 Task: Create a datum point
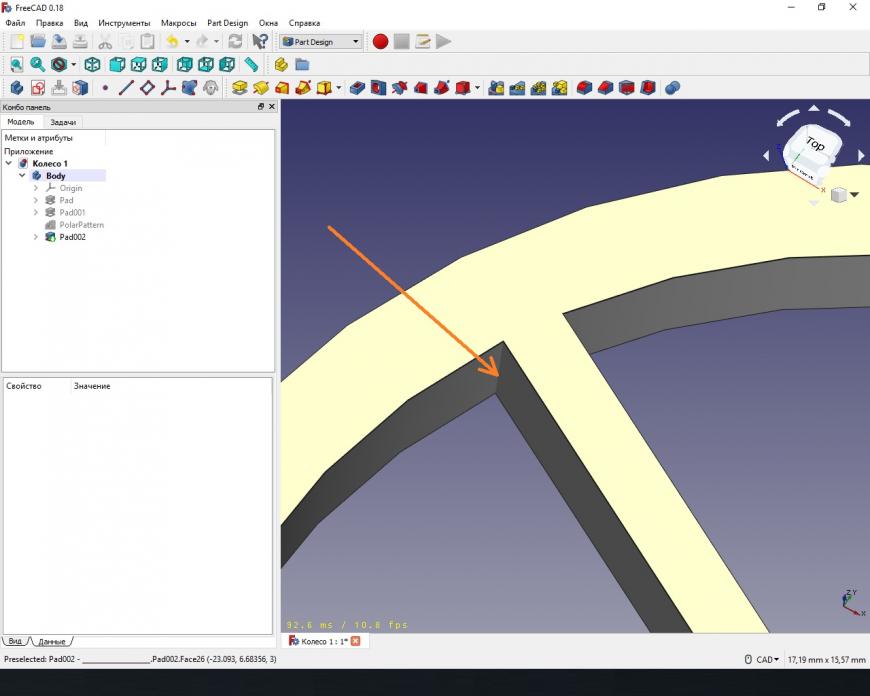pos(105,88)
